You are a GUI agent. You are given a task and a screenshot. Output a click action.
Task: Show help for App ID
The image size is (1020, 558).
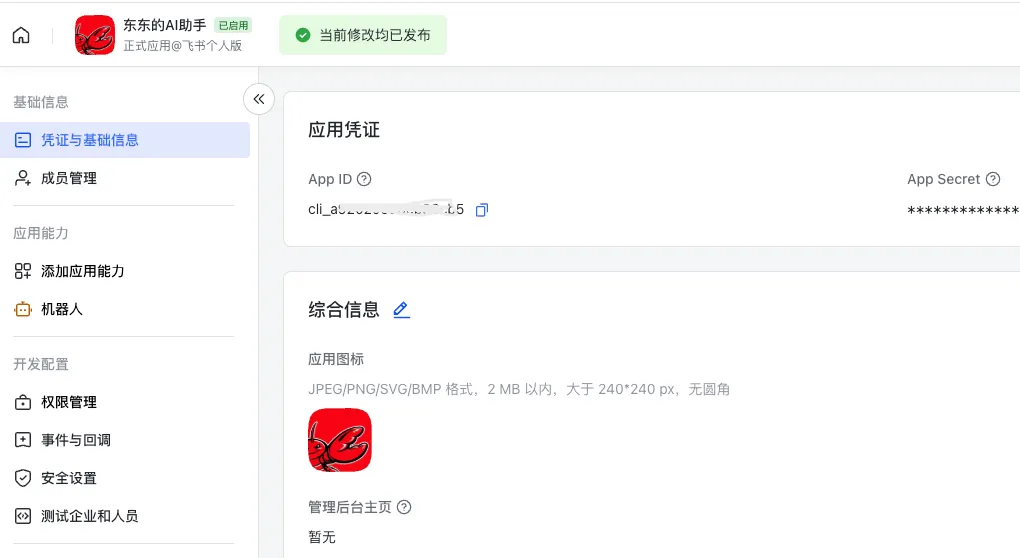[x=364, y=179]
